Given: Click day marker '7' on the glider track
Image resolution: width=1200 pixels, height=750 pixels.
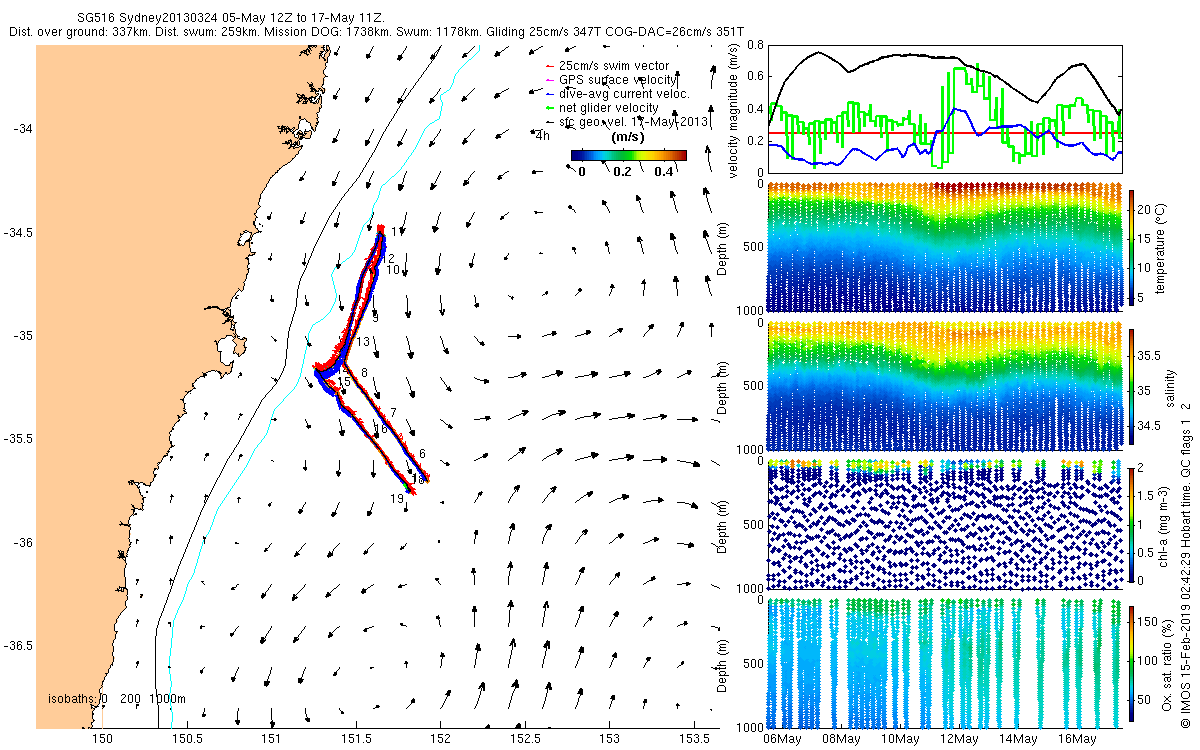Looking at the screenshot, I should 394,412.
